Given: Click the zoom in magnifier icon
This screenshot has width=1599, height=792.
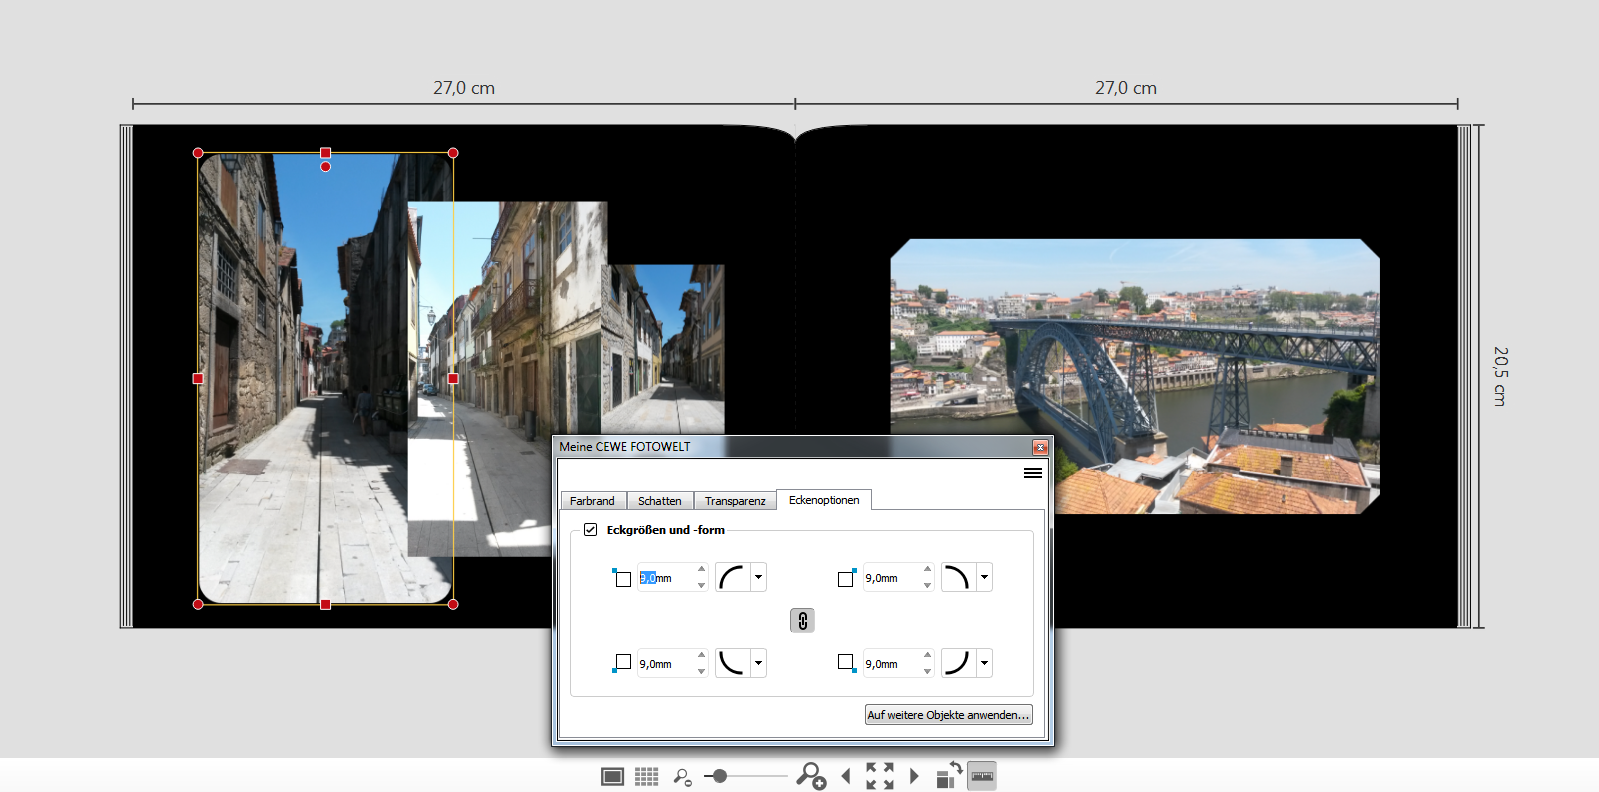Looking at the screenshot, I should (x=810, y=776).
